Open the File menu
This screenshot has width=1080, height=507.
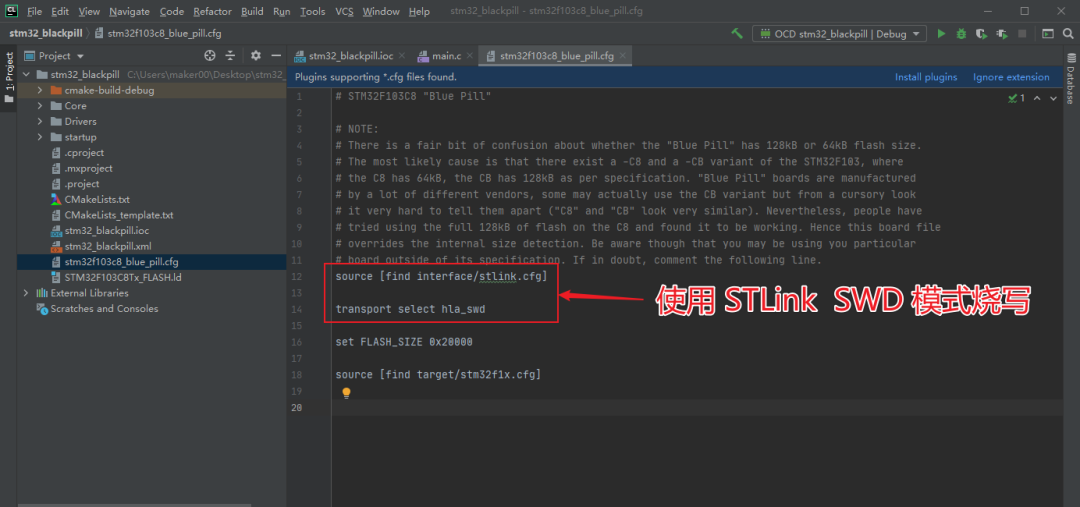34,12
